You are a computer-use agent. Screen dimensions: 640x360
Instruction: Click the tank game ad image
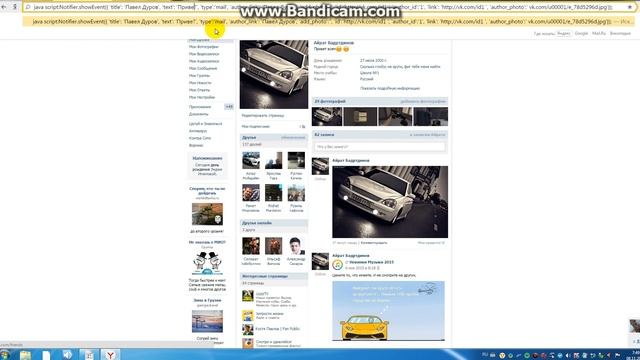(207, 214)
